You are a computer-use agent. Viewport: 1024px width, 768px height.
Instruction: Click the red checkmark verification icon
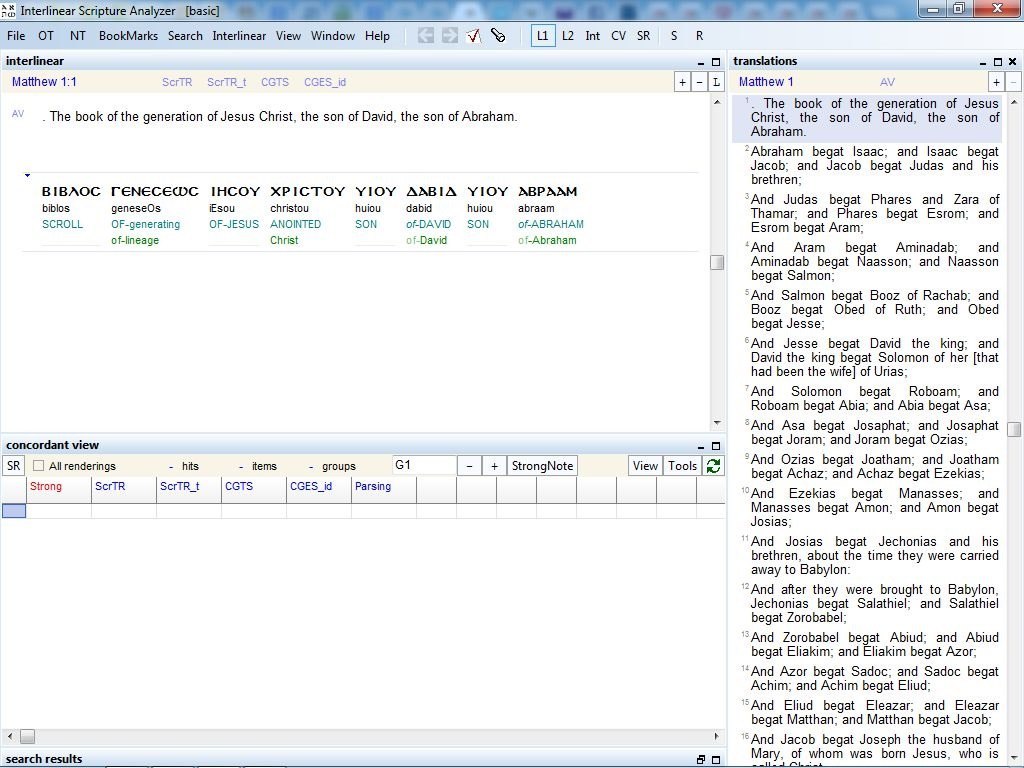coord(473,35)
